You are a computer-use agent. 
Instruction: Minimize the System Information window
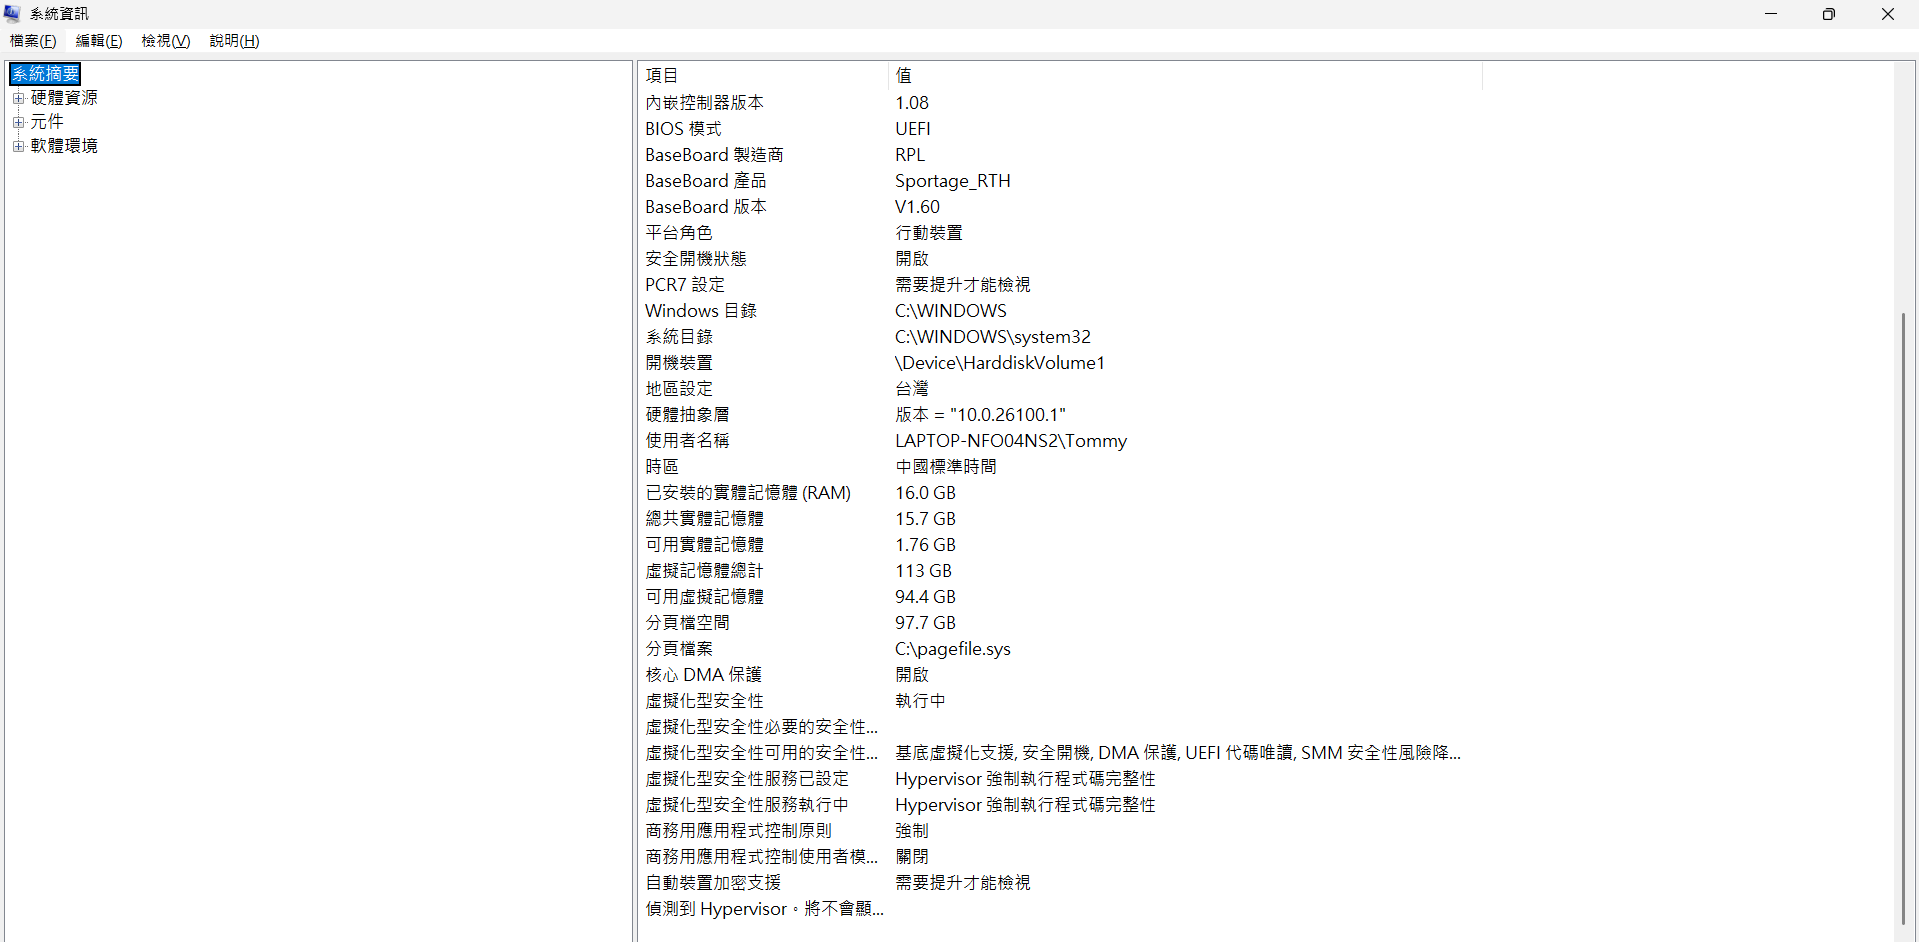(x=1770, y=14)
